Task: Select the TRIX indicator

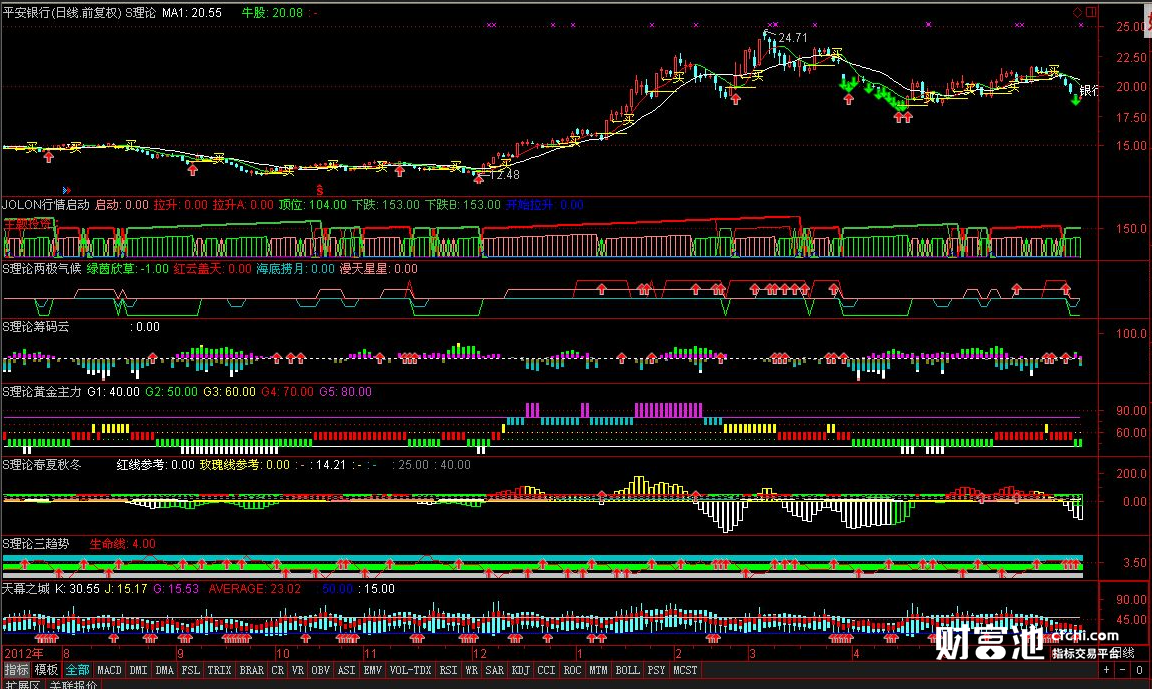Action: pyautogui.click(x=219, y=670)
